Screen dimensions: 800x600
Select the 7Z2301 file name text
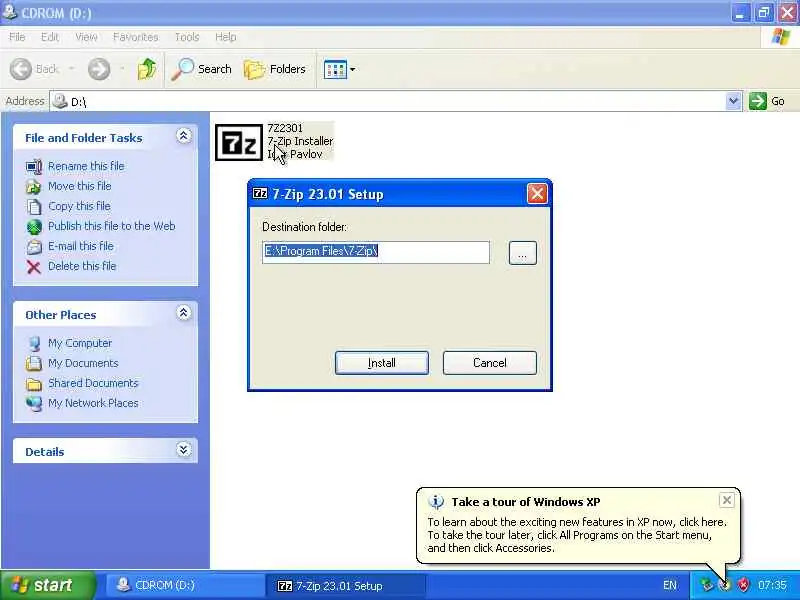pyautogui.click(x=285, y=128)
